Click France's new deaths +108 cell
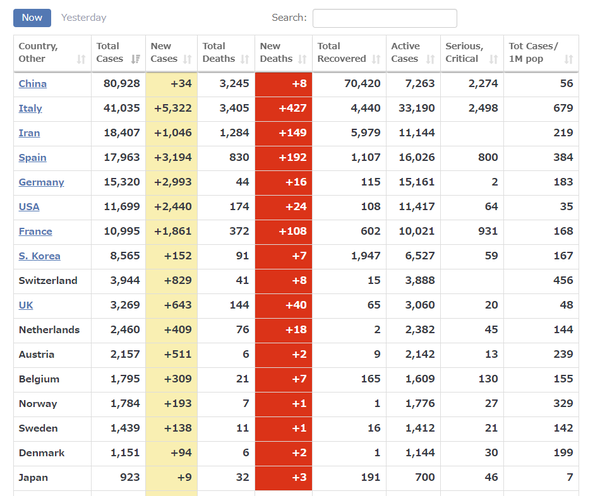This screenshot has height=496, width=600. tap(284, 232)
